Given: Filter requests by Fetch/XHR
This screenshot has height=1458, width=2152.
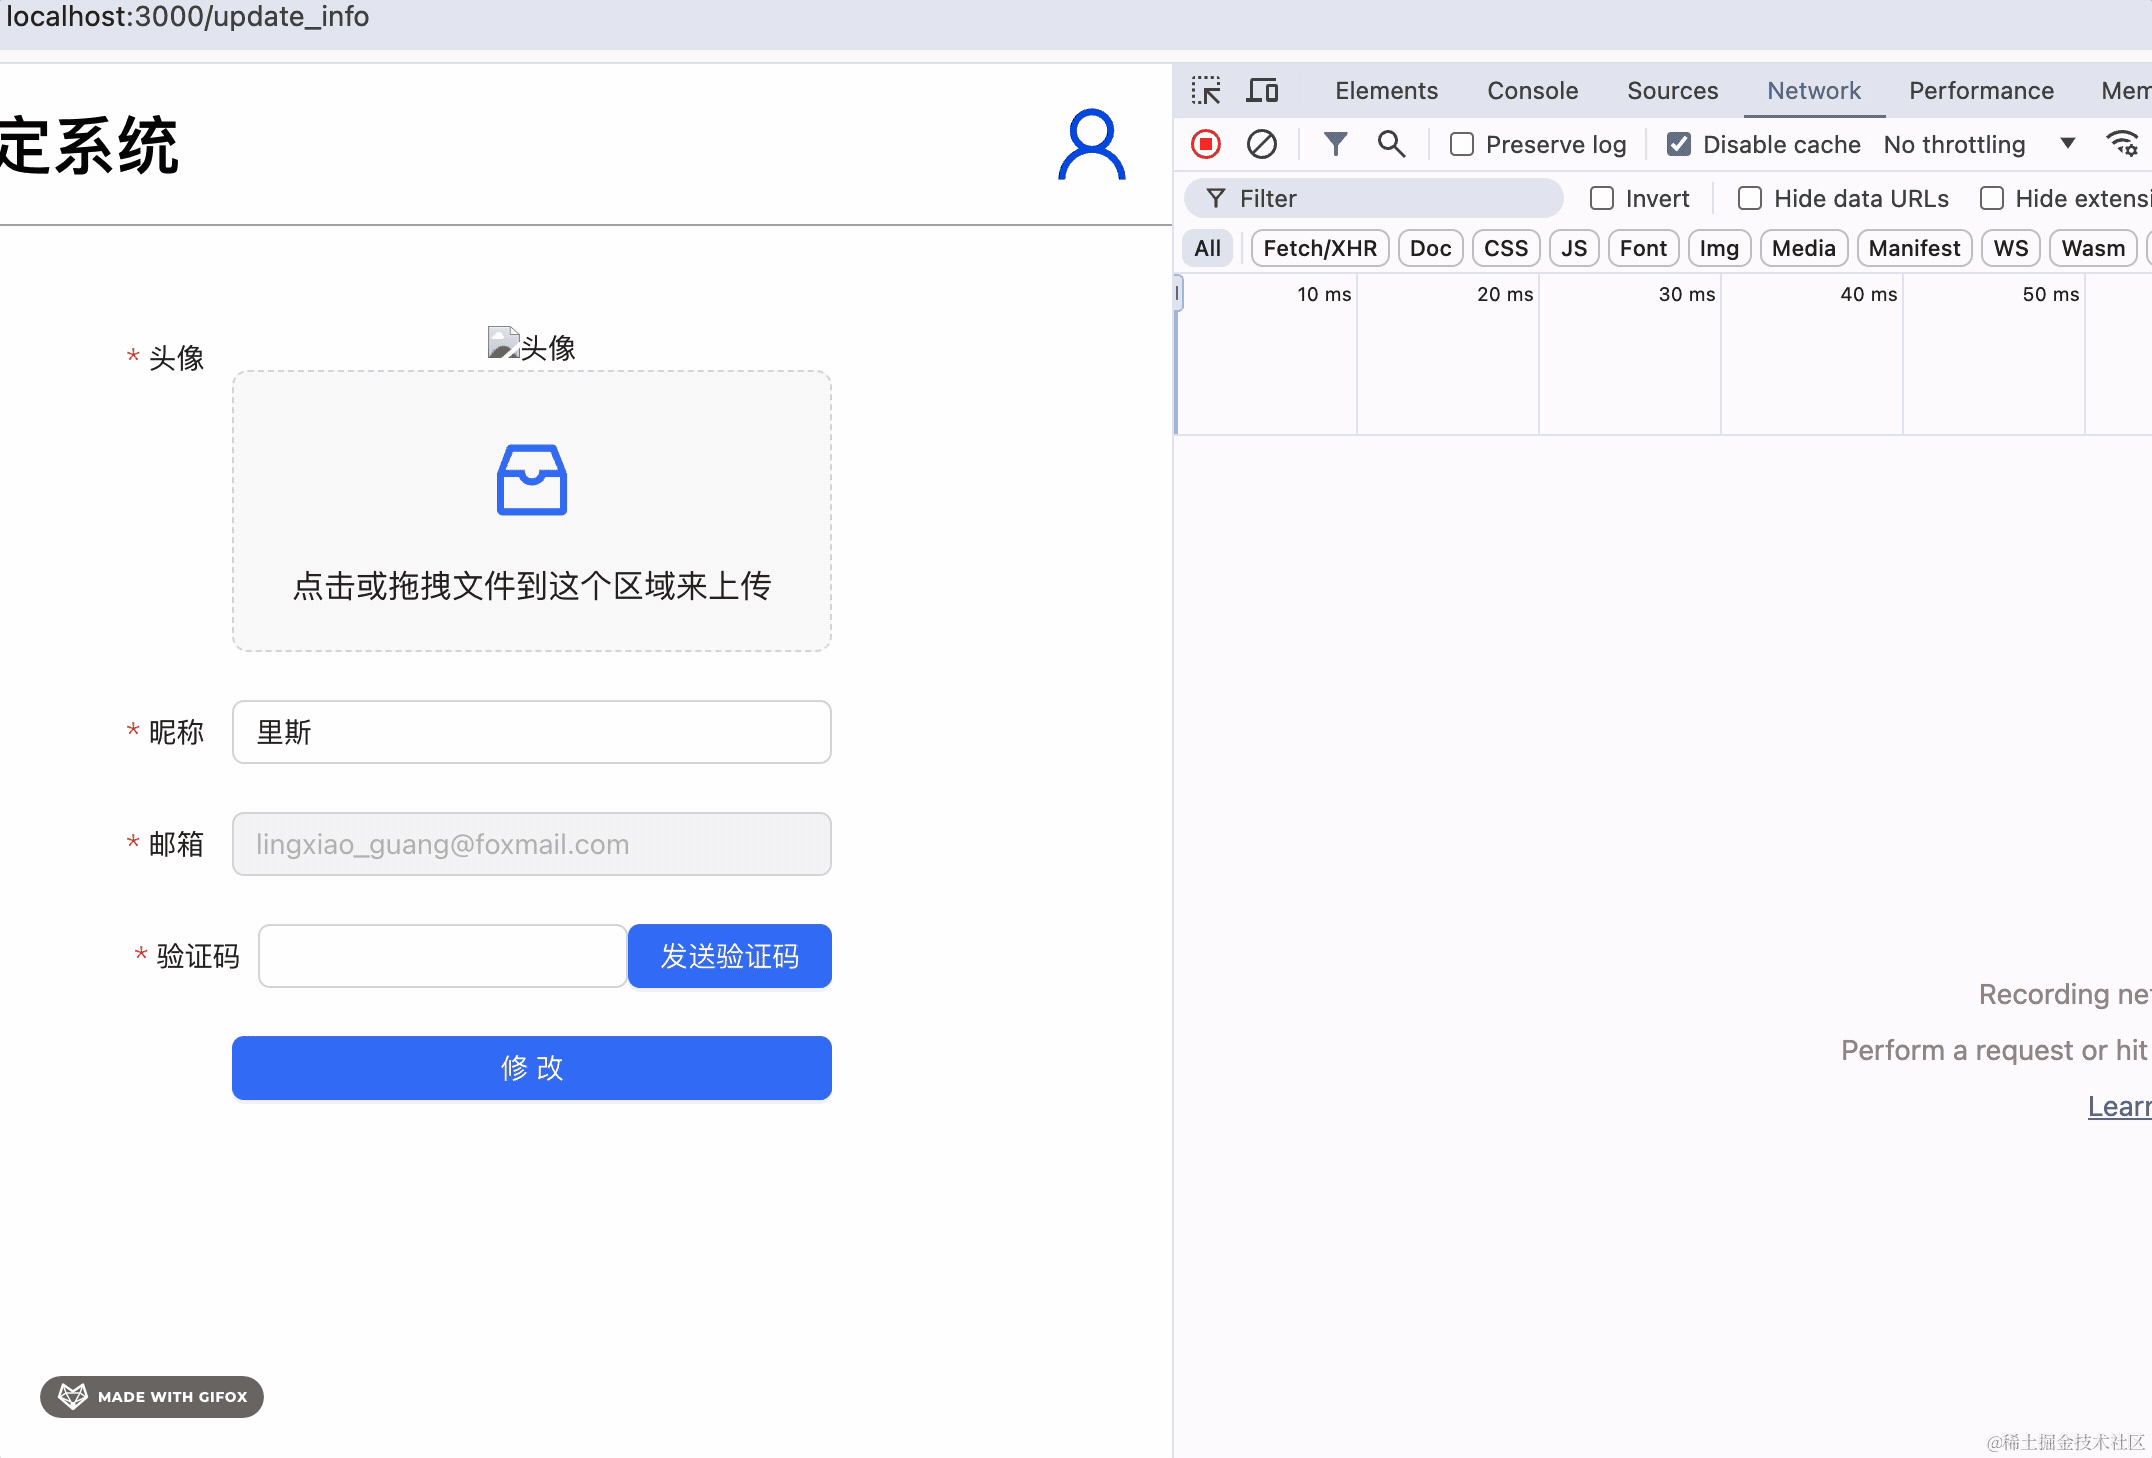Looking at the screenshot, I should [1319, 249].
